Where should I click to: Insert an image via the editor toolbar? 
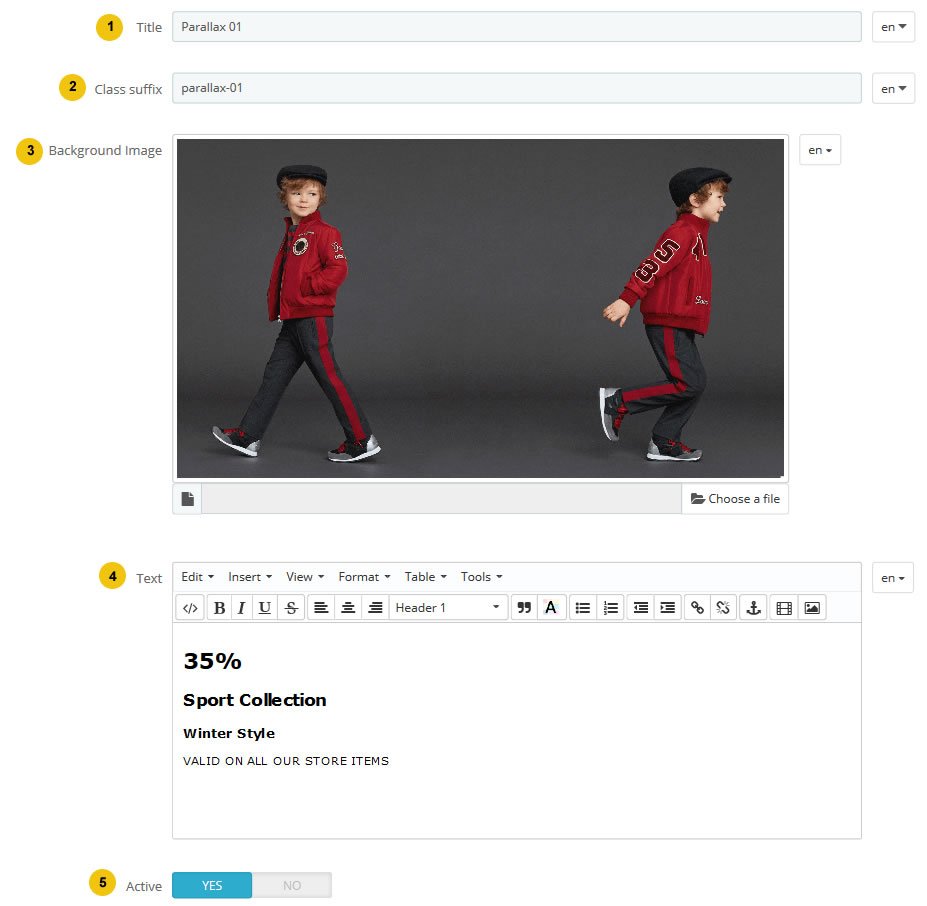click(x=812, y=608)
